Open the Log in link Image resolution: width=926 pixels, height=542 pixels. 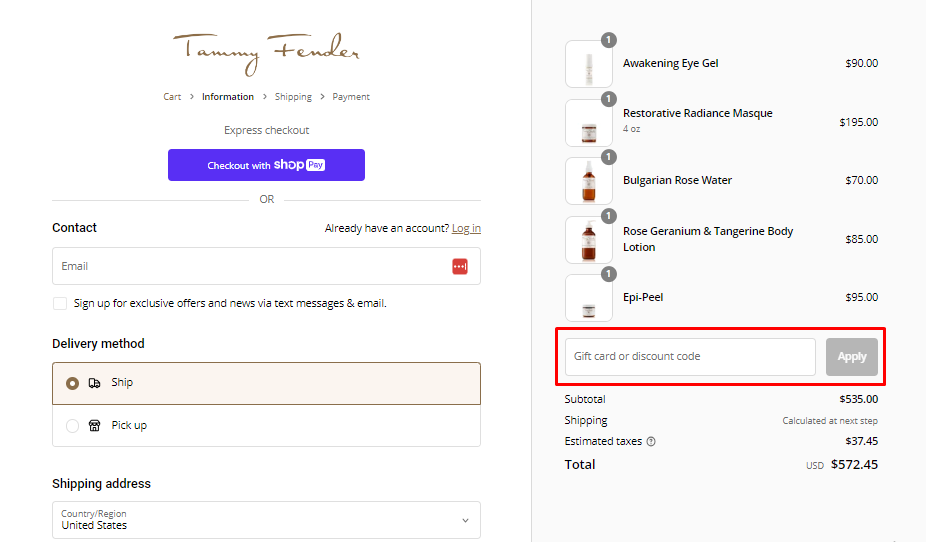pyautogui.click(x=466, y=228)
